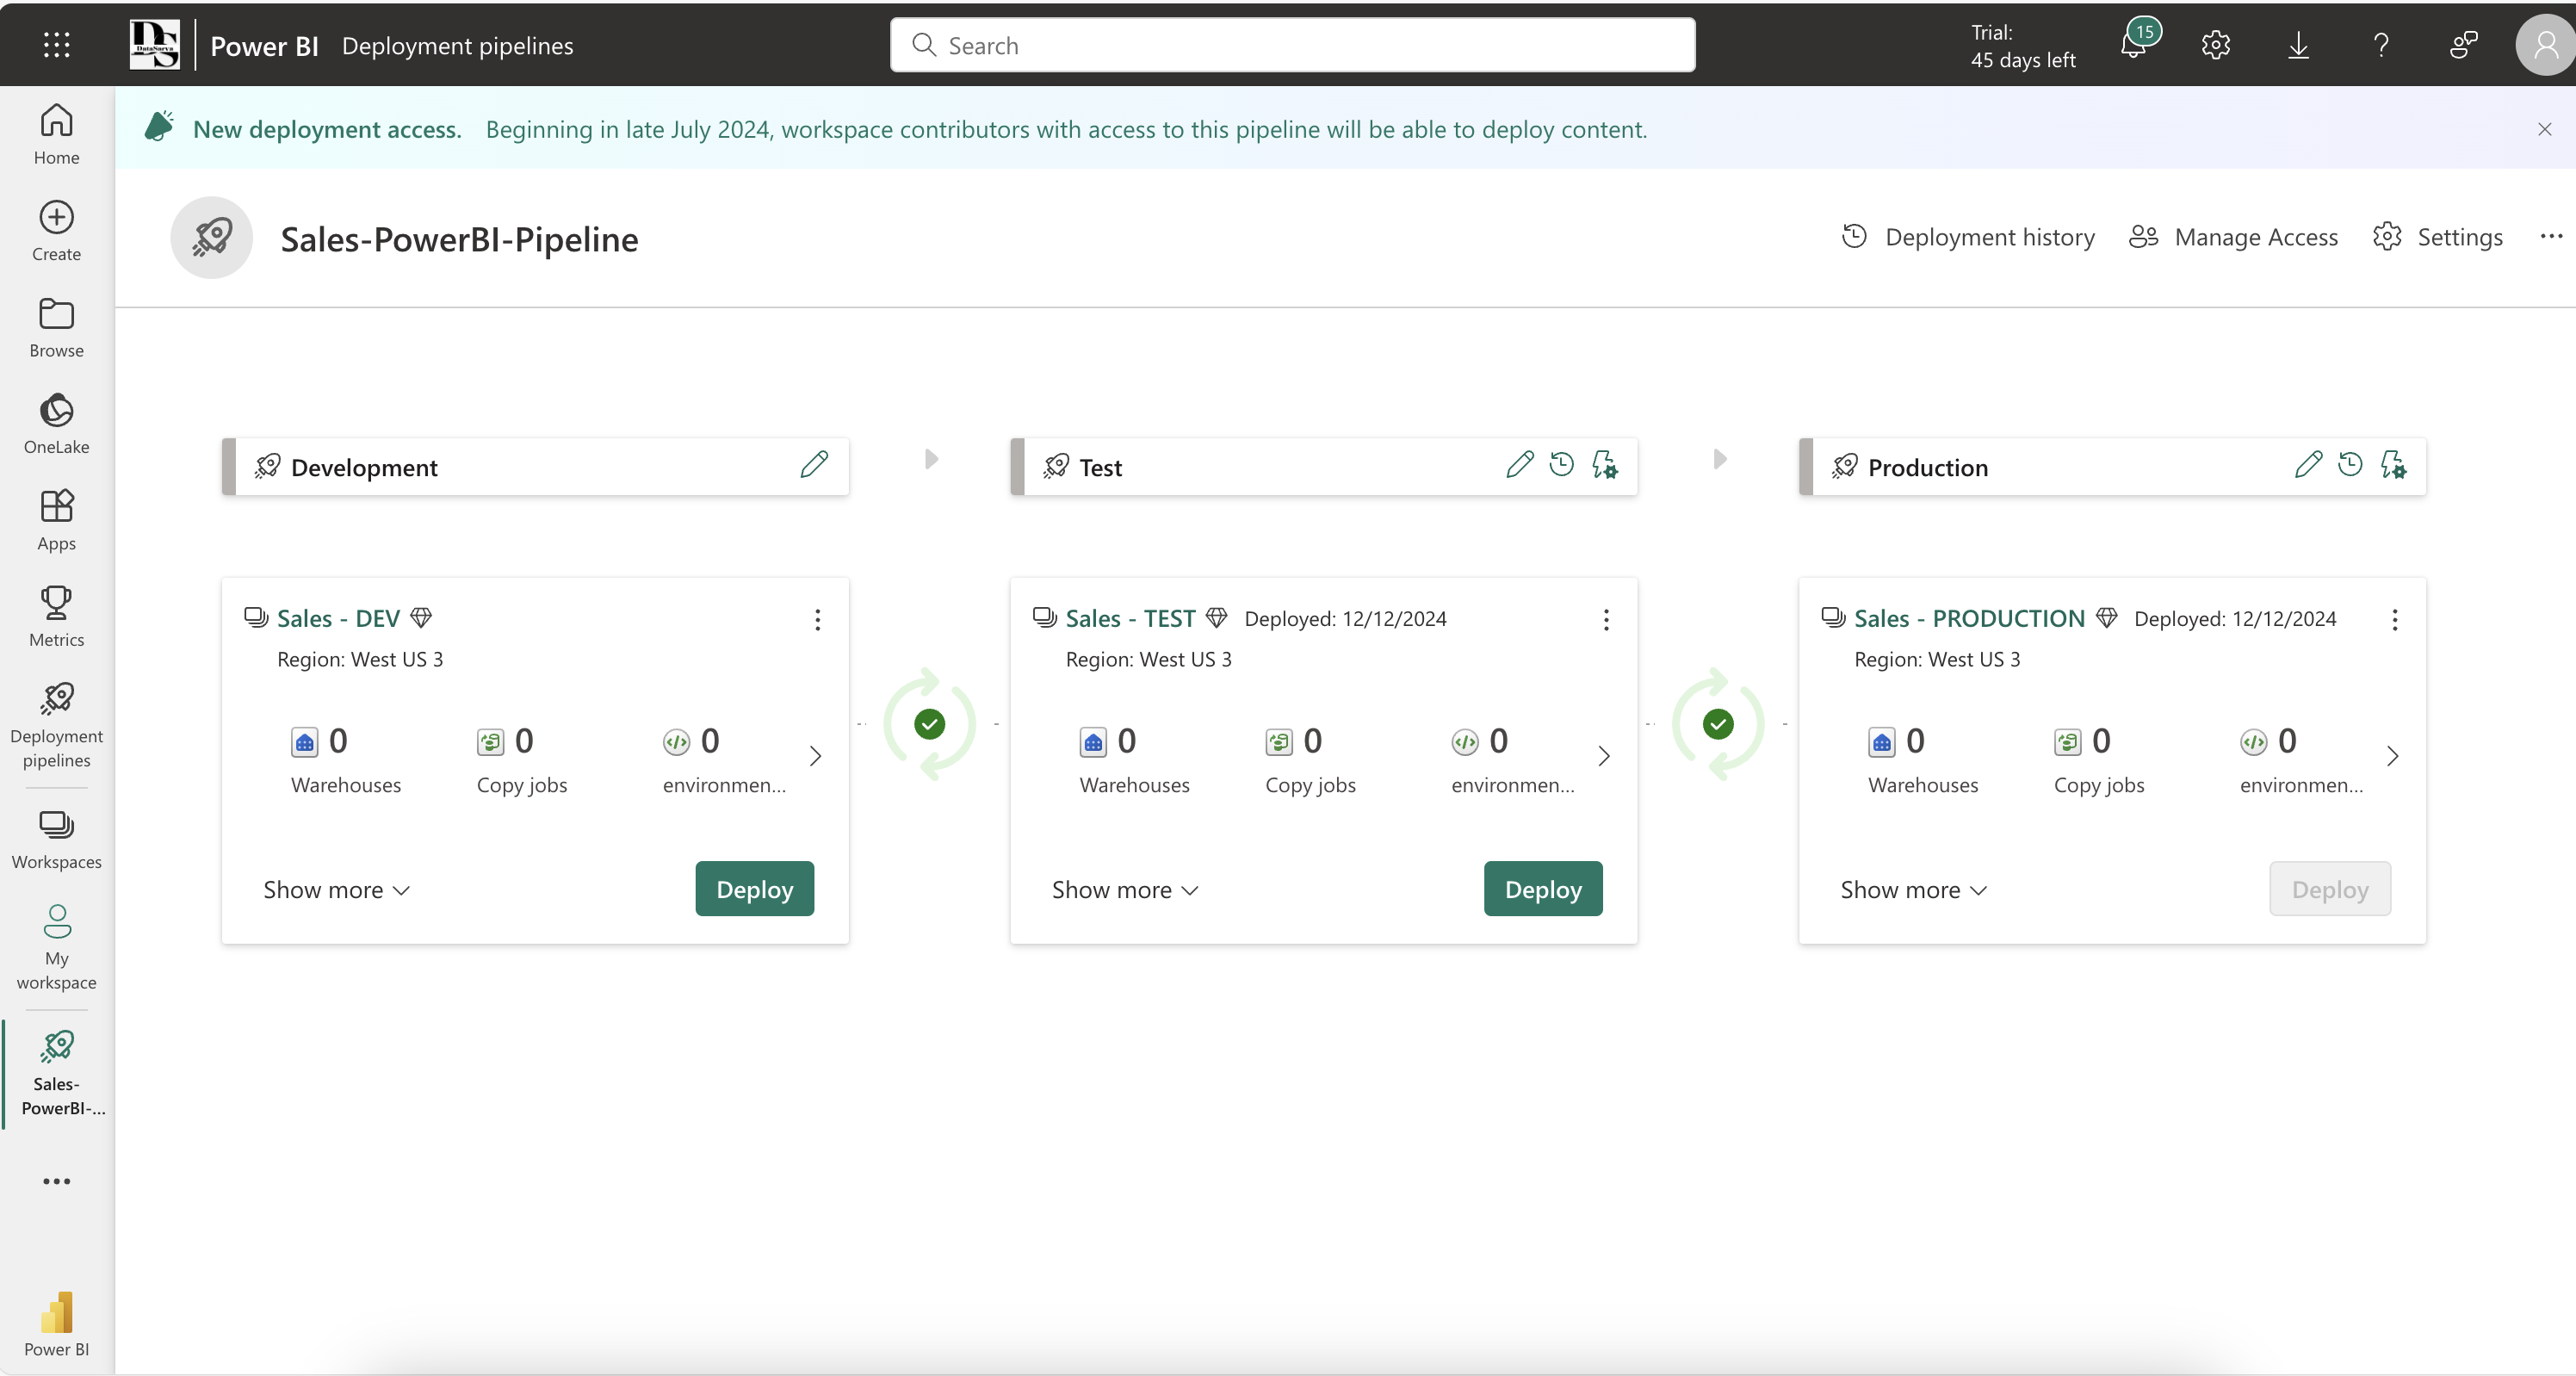Click the Deployment pipelines header label
The height and width of the screenshot is (1376, 2576).
click(x=457, y=45)
